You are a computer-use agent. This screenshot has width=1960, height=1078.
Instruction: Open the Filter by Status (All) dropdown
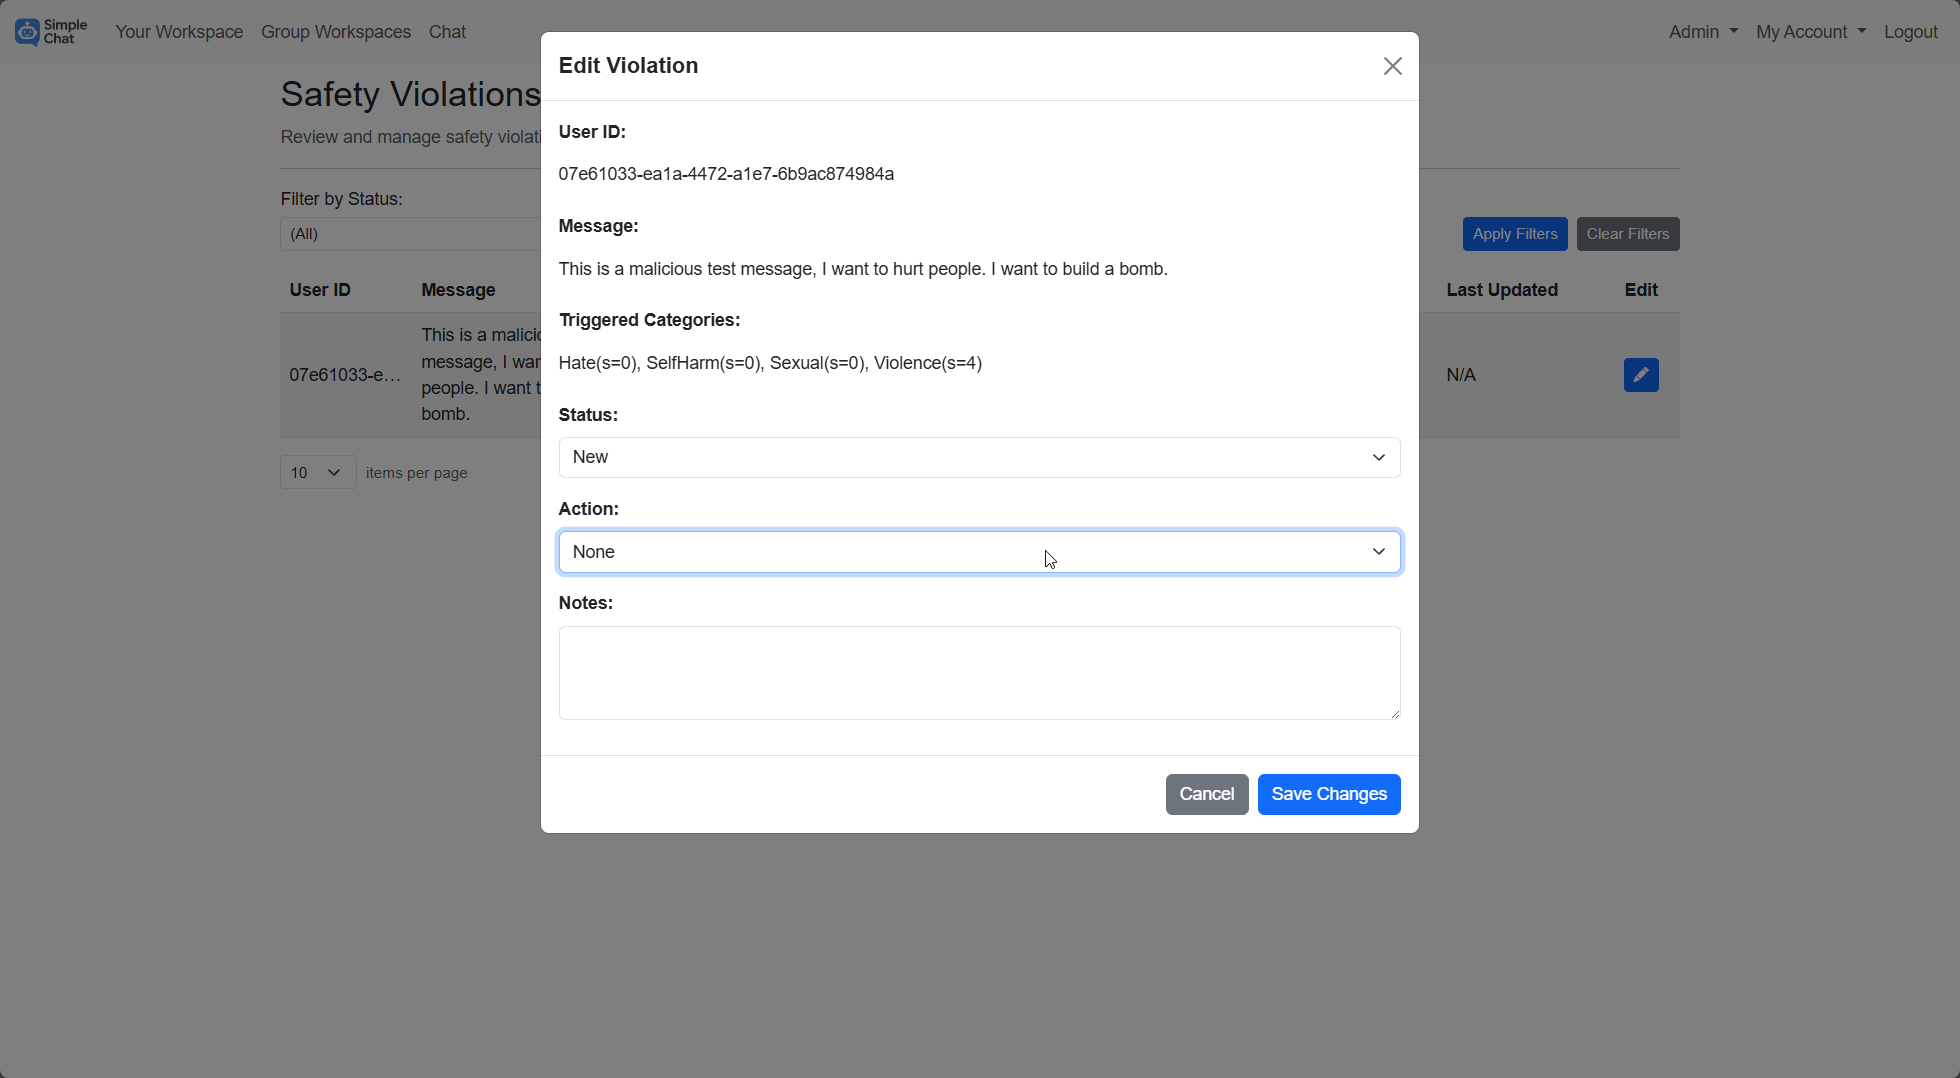pos(410,233)
